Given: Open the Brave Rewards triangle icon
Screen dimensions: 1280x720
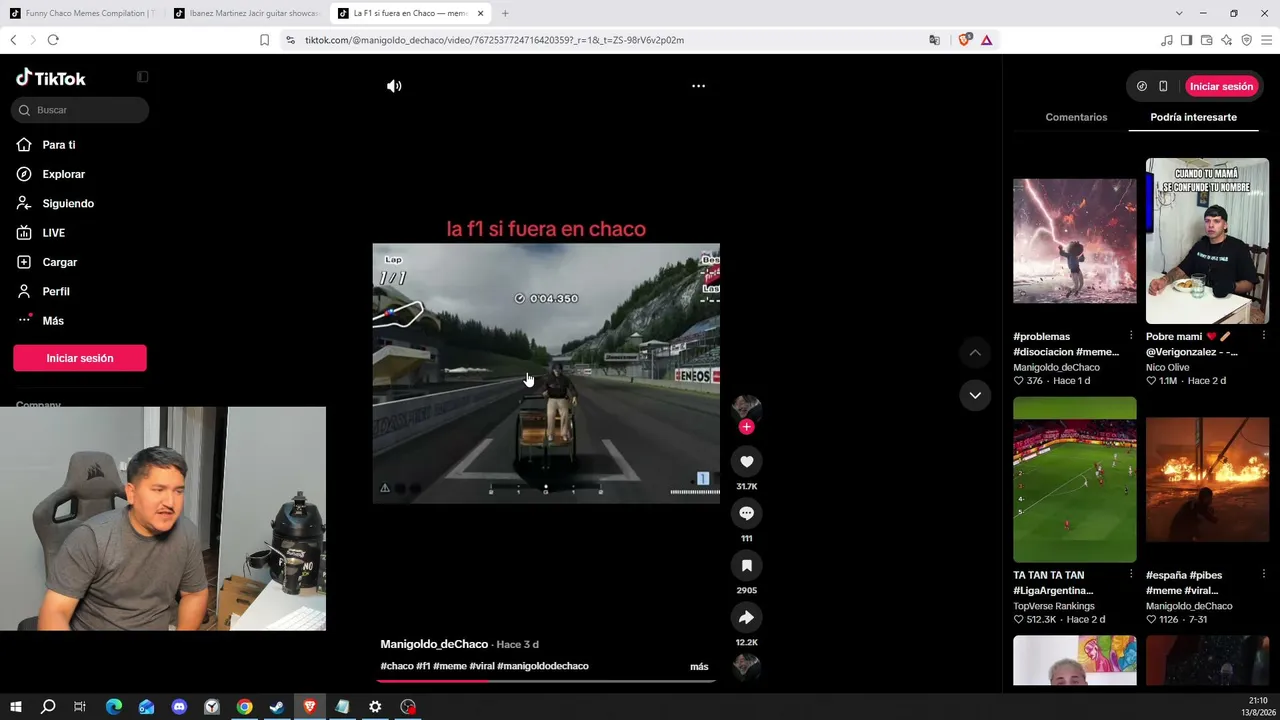Looking at the screenshot, I should [987, 40].
